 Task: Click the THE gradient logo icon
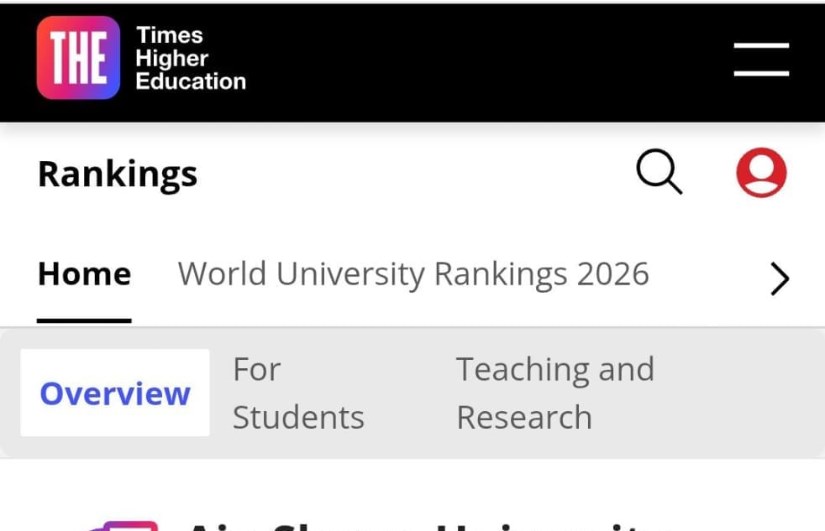pos(78,58)
